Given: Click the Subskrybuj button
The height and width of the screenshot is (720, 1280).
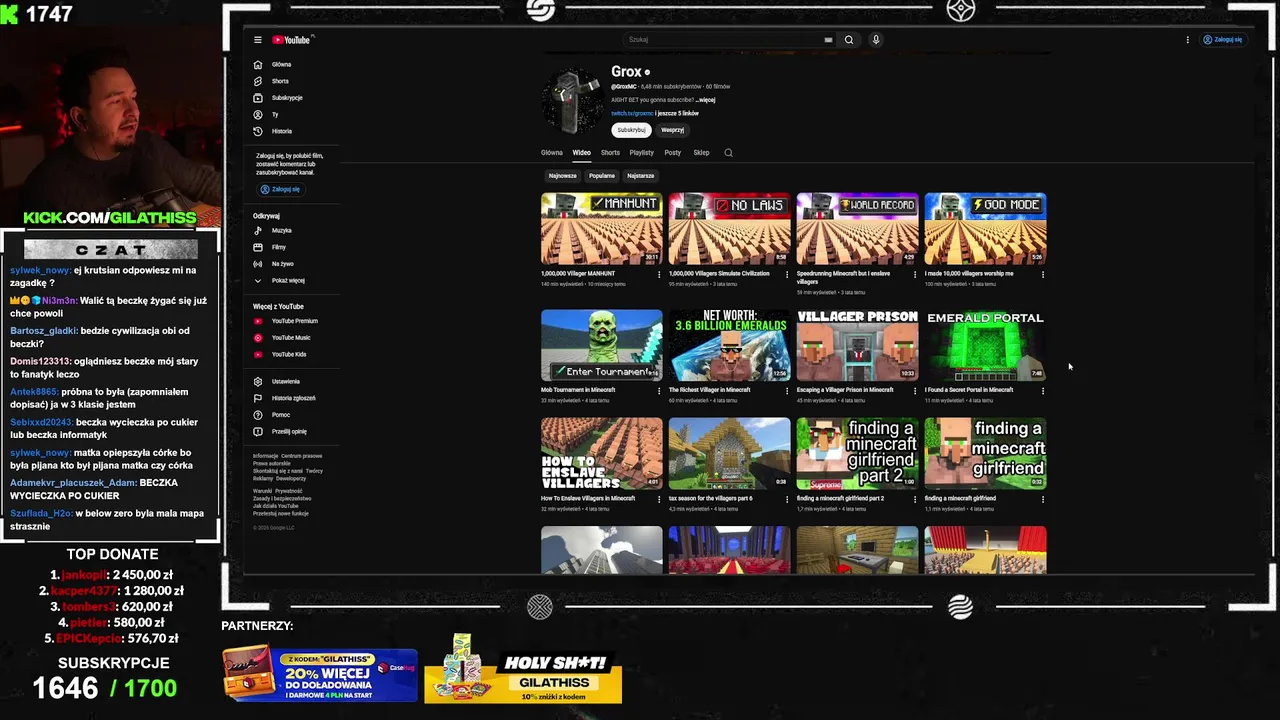Looking at the screenshot, I should pos(631,130).
